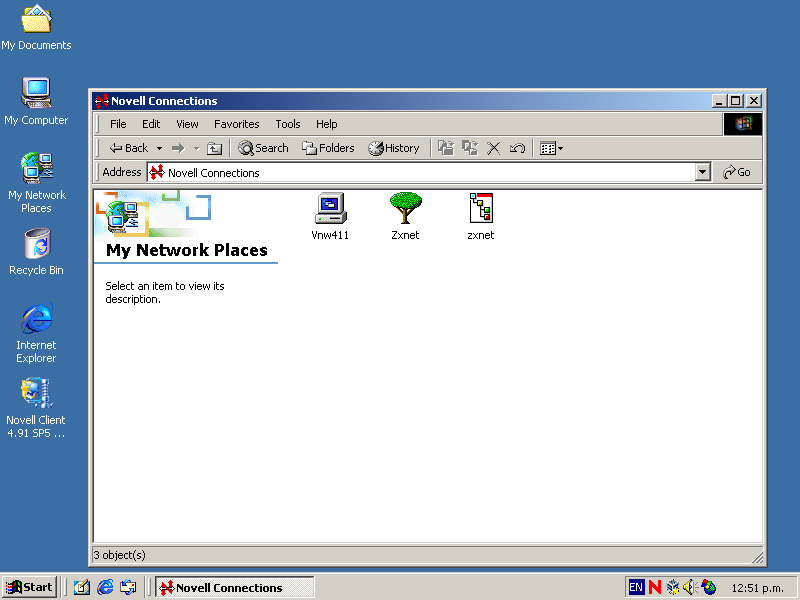Click the Undo toolbar icon
Viewport: 800px width, 600px height.
click(x=517, y=148)
